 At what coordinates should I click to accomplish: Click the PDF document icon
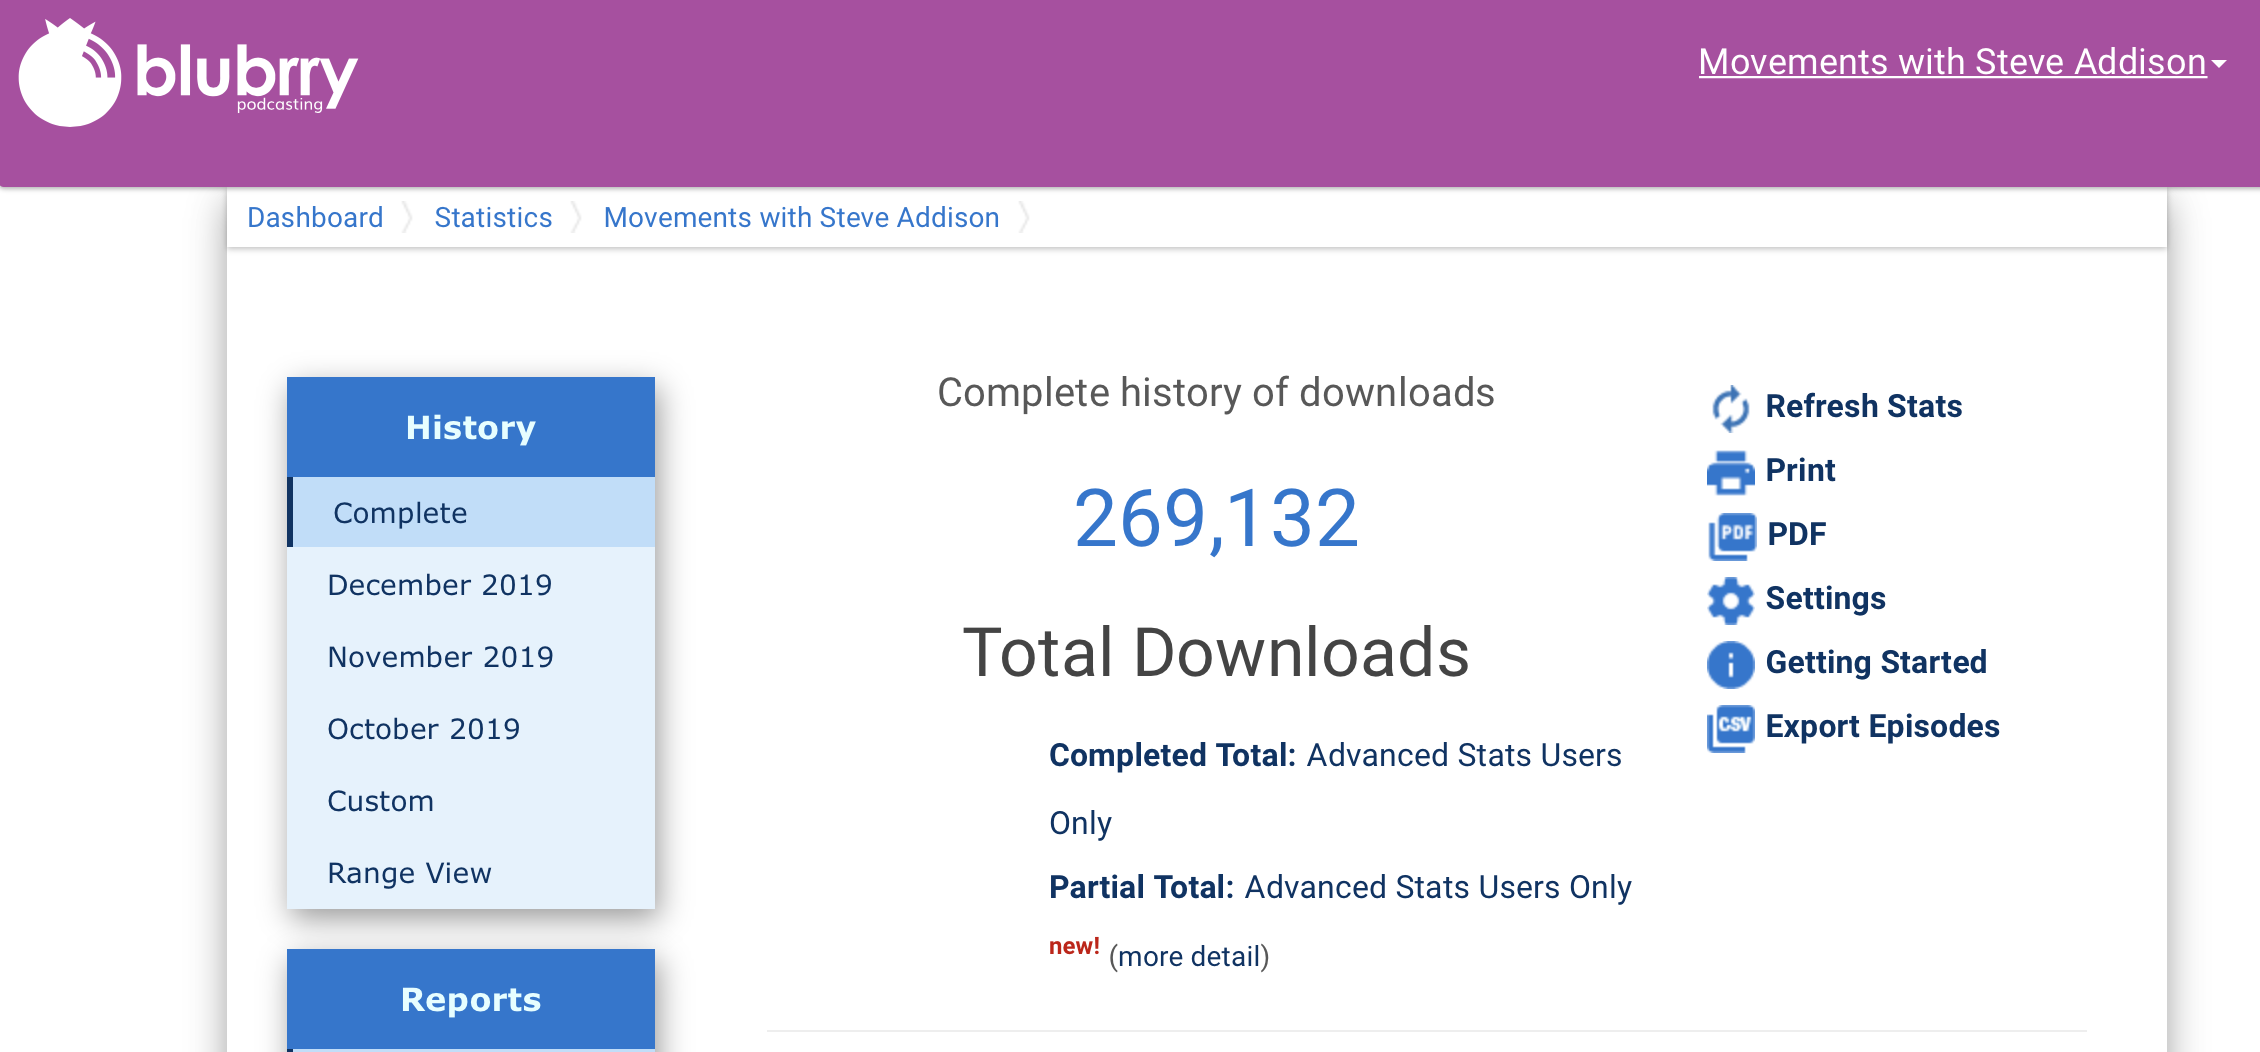tap(1731, 536)
